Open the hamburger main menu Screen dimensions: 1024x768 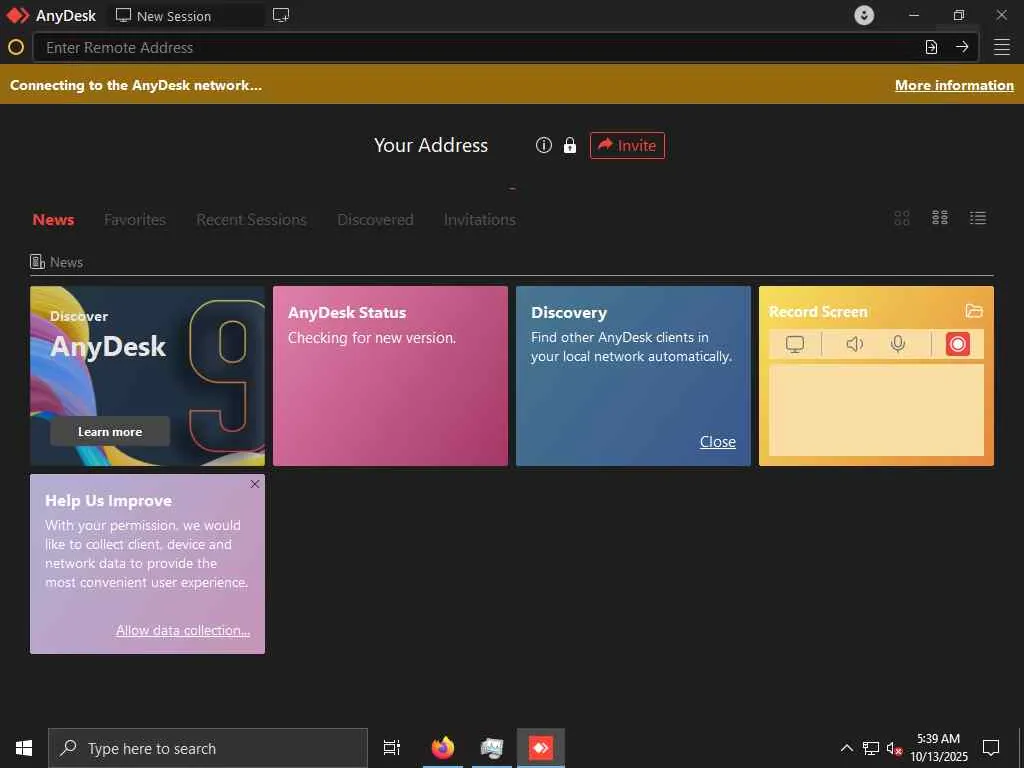(x=1002, y=47)
